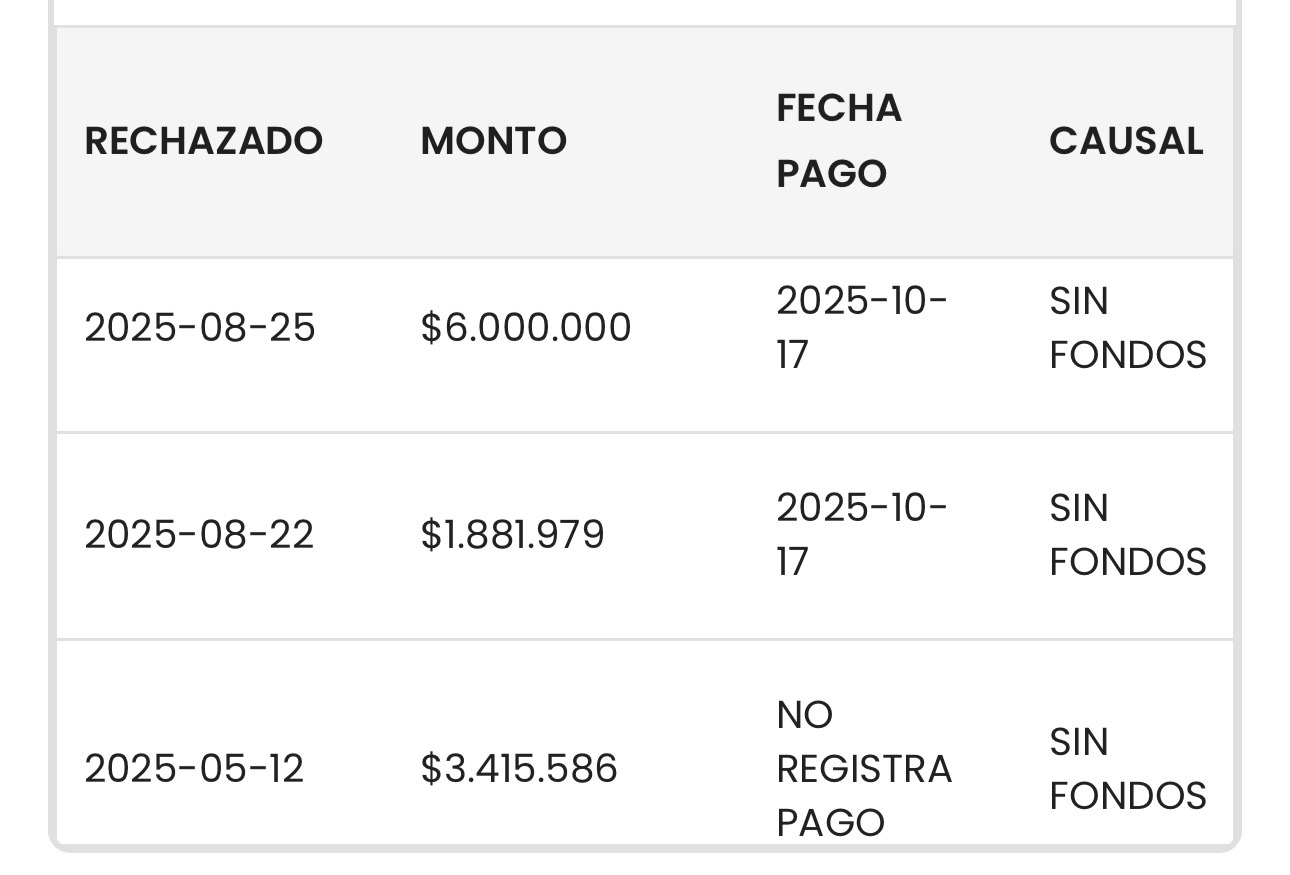This screenshot has height=875, width=1290.
Task: Select the CAUSAL column header
Action: (1126, 141)
